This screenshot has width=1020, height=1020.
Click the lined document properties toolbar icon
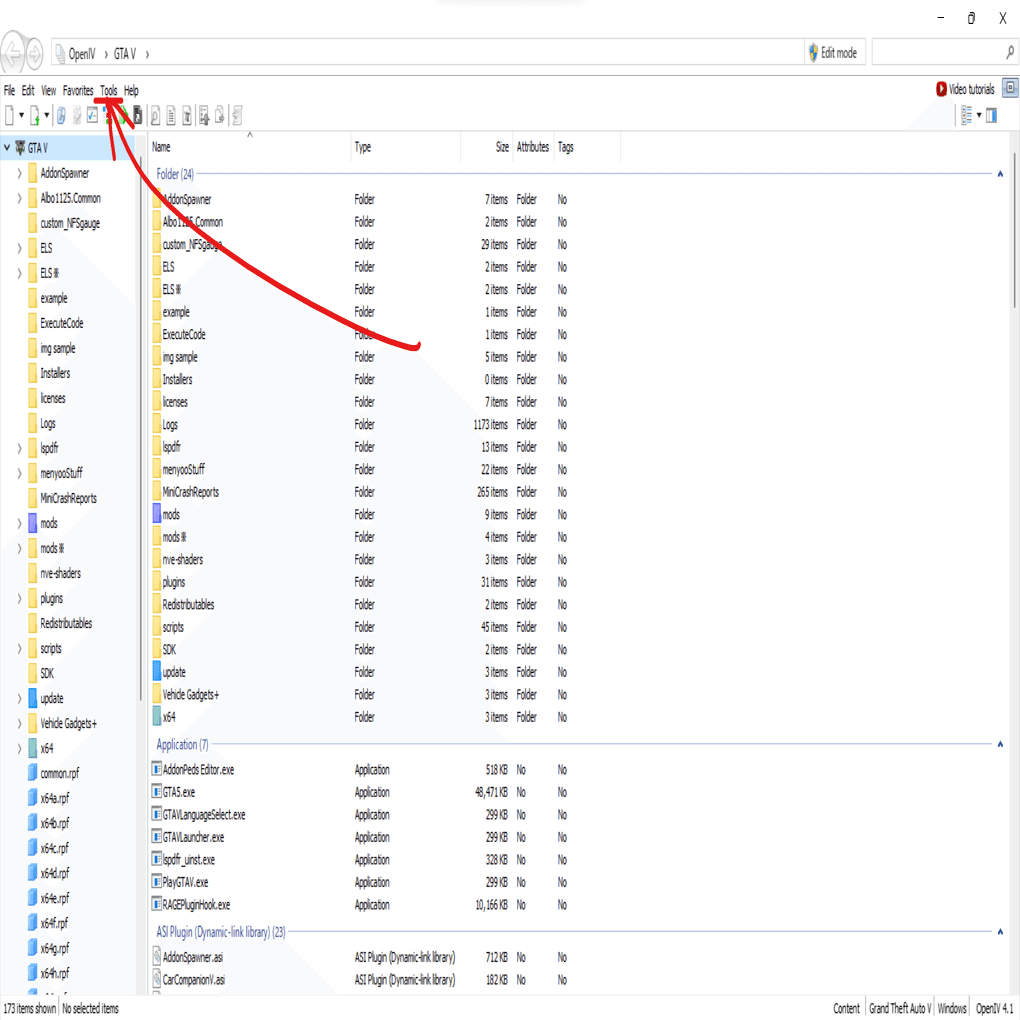171,116
